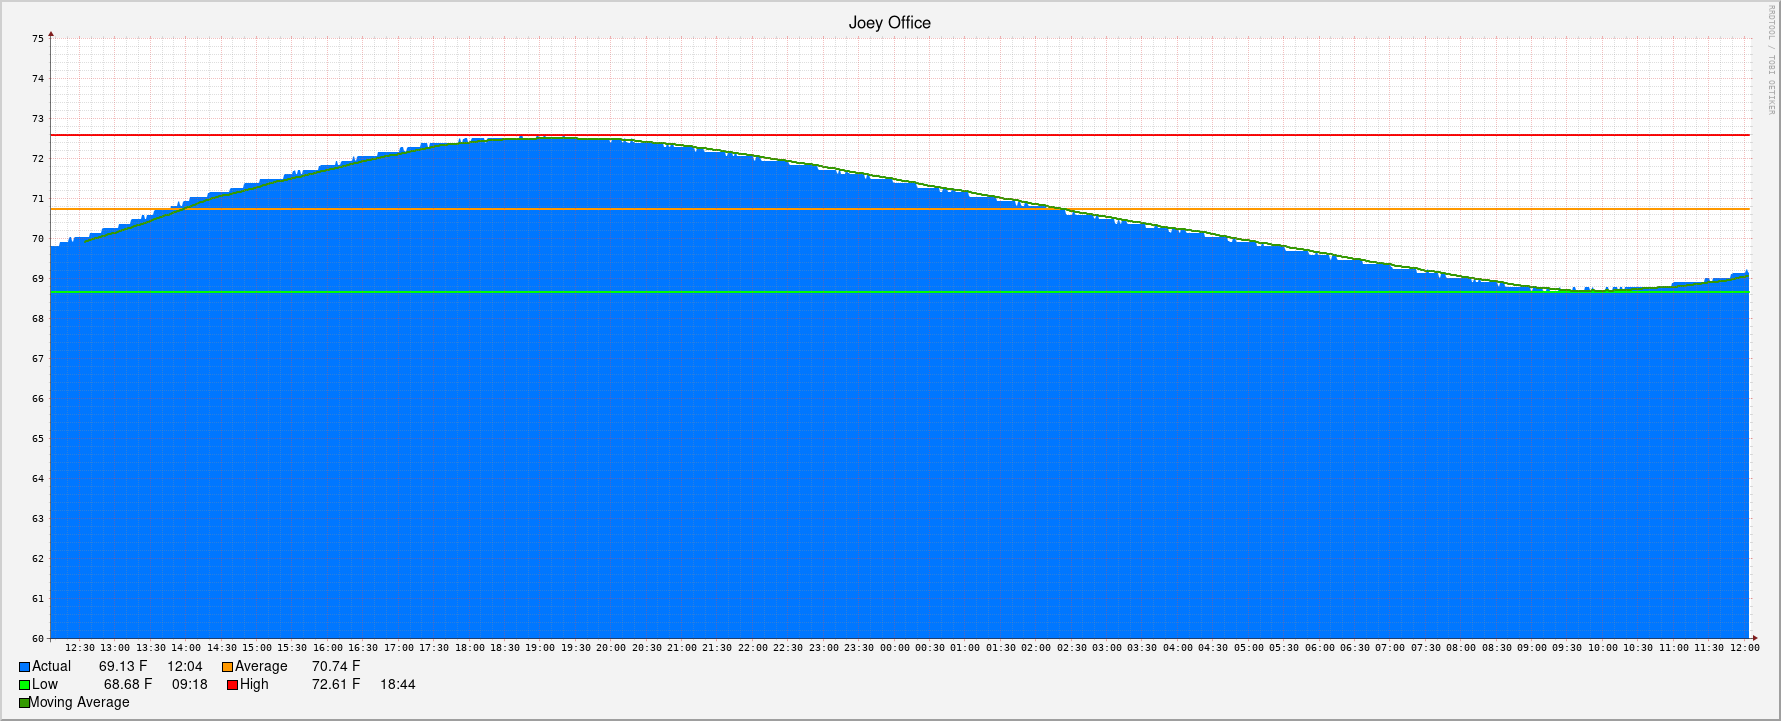Click the Actual timestamp 12:04
The width and height of the screenshot is (1781, 721).
tap(184, 667)
